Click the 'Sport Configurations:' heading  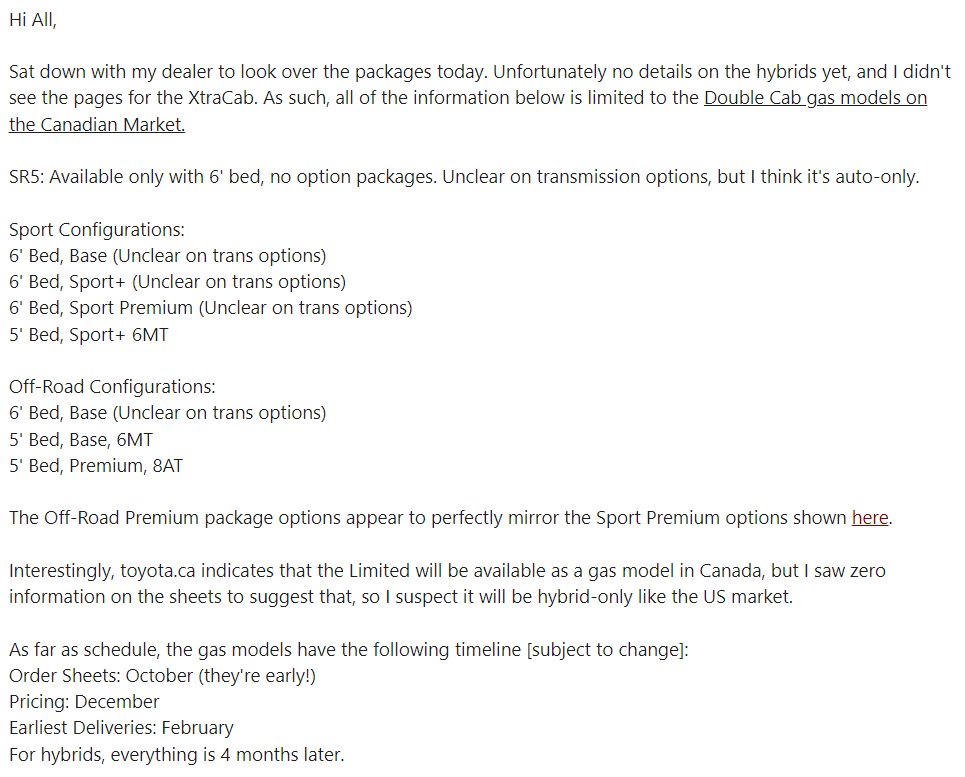coord(97,230)
